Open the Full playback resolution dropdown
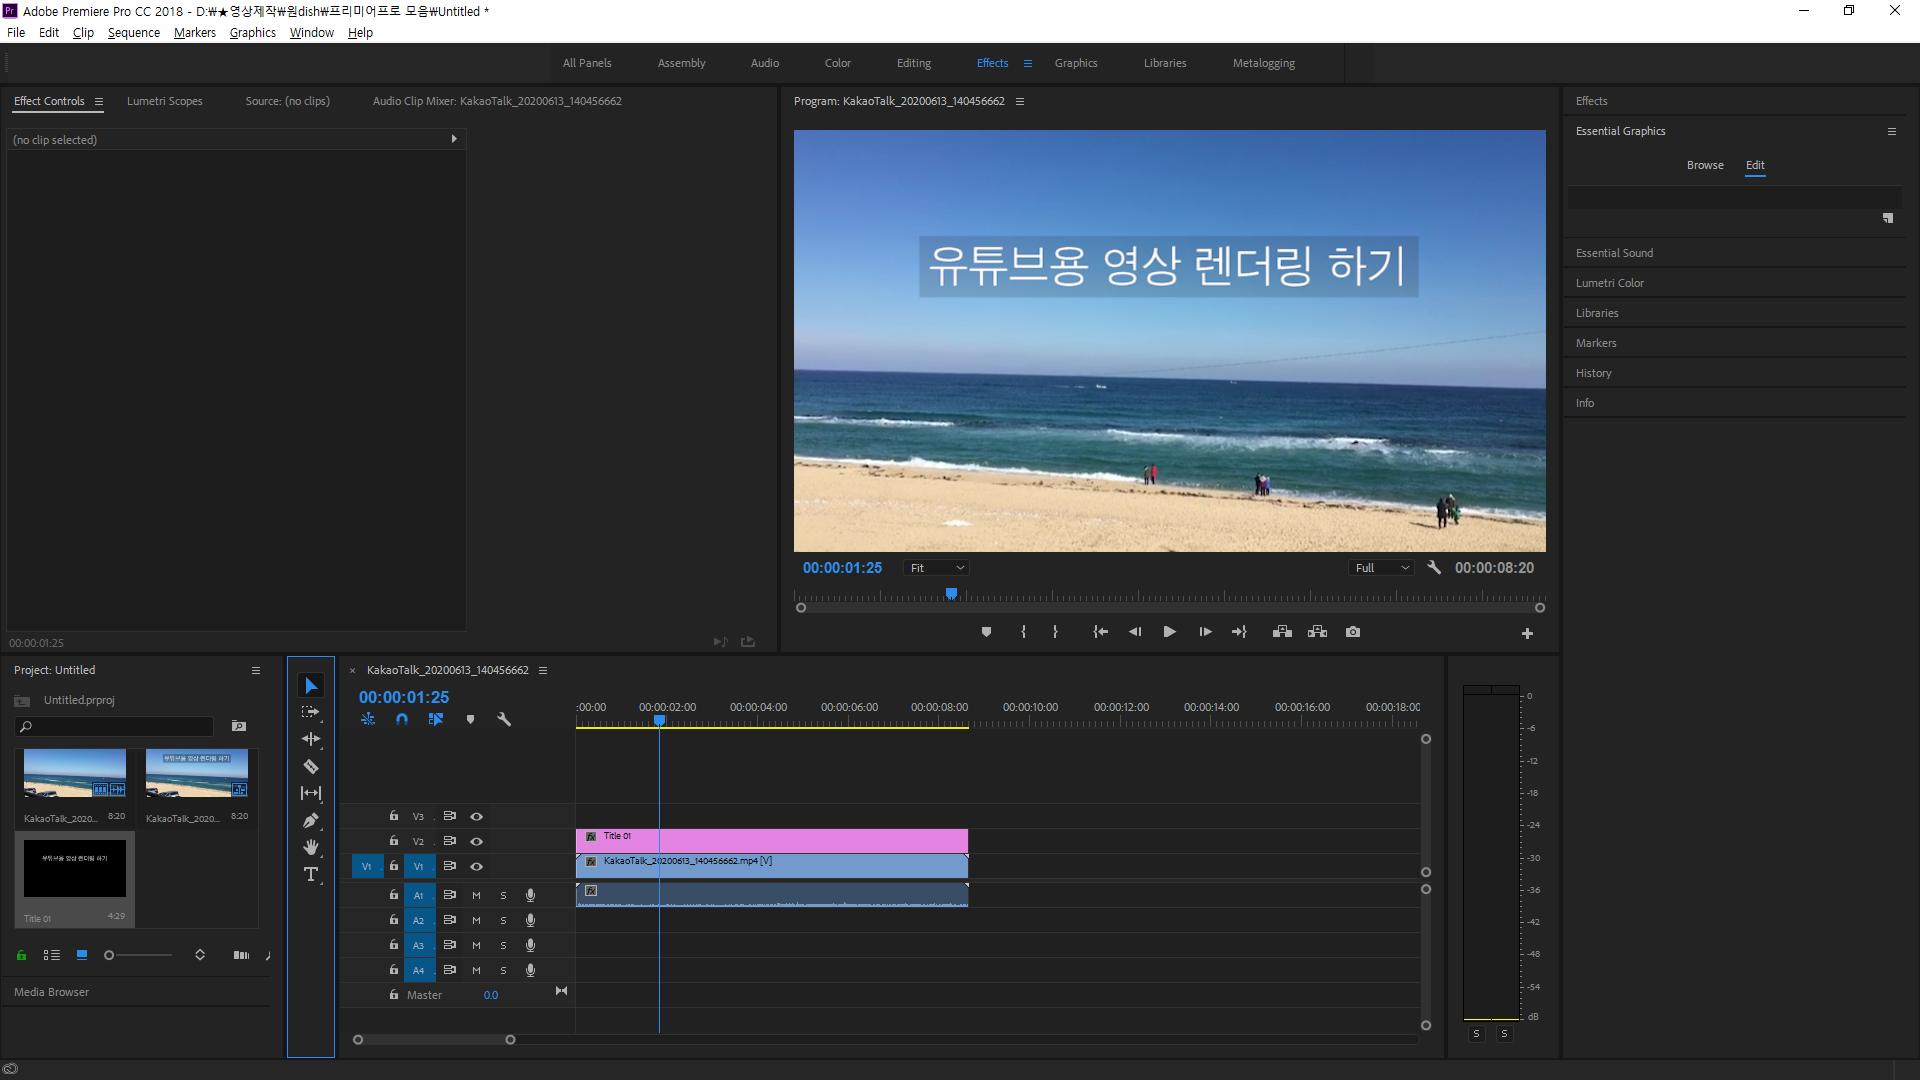This screenshot has width=1920, height=1080. tap(1381, 568)
